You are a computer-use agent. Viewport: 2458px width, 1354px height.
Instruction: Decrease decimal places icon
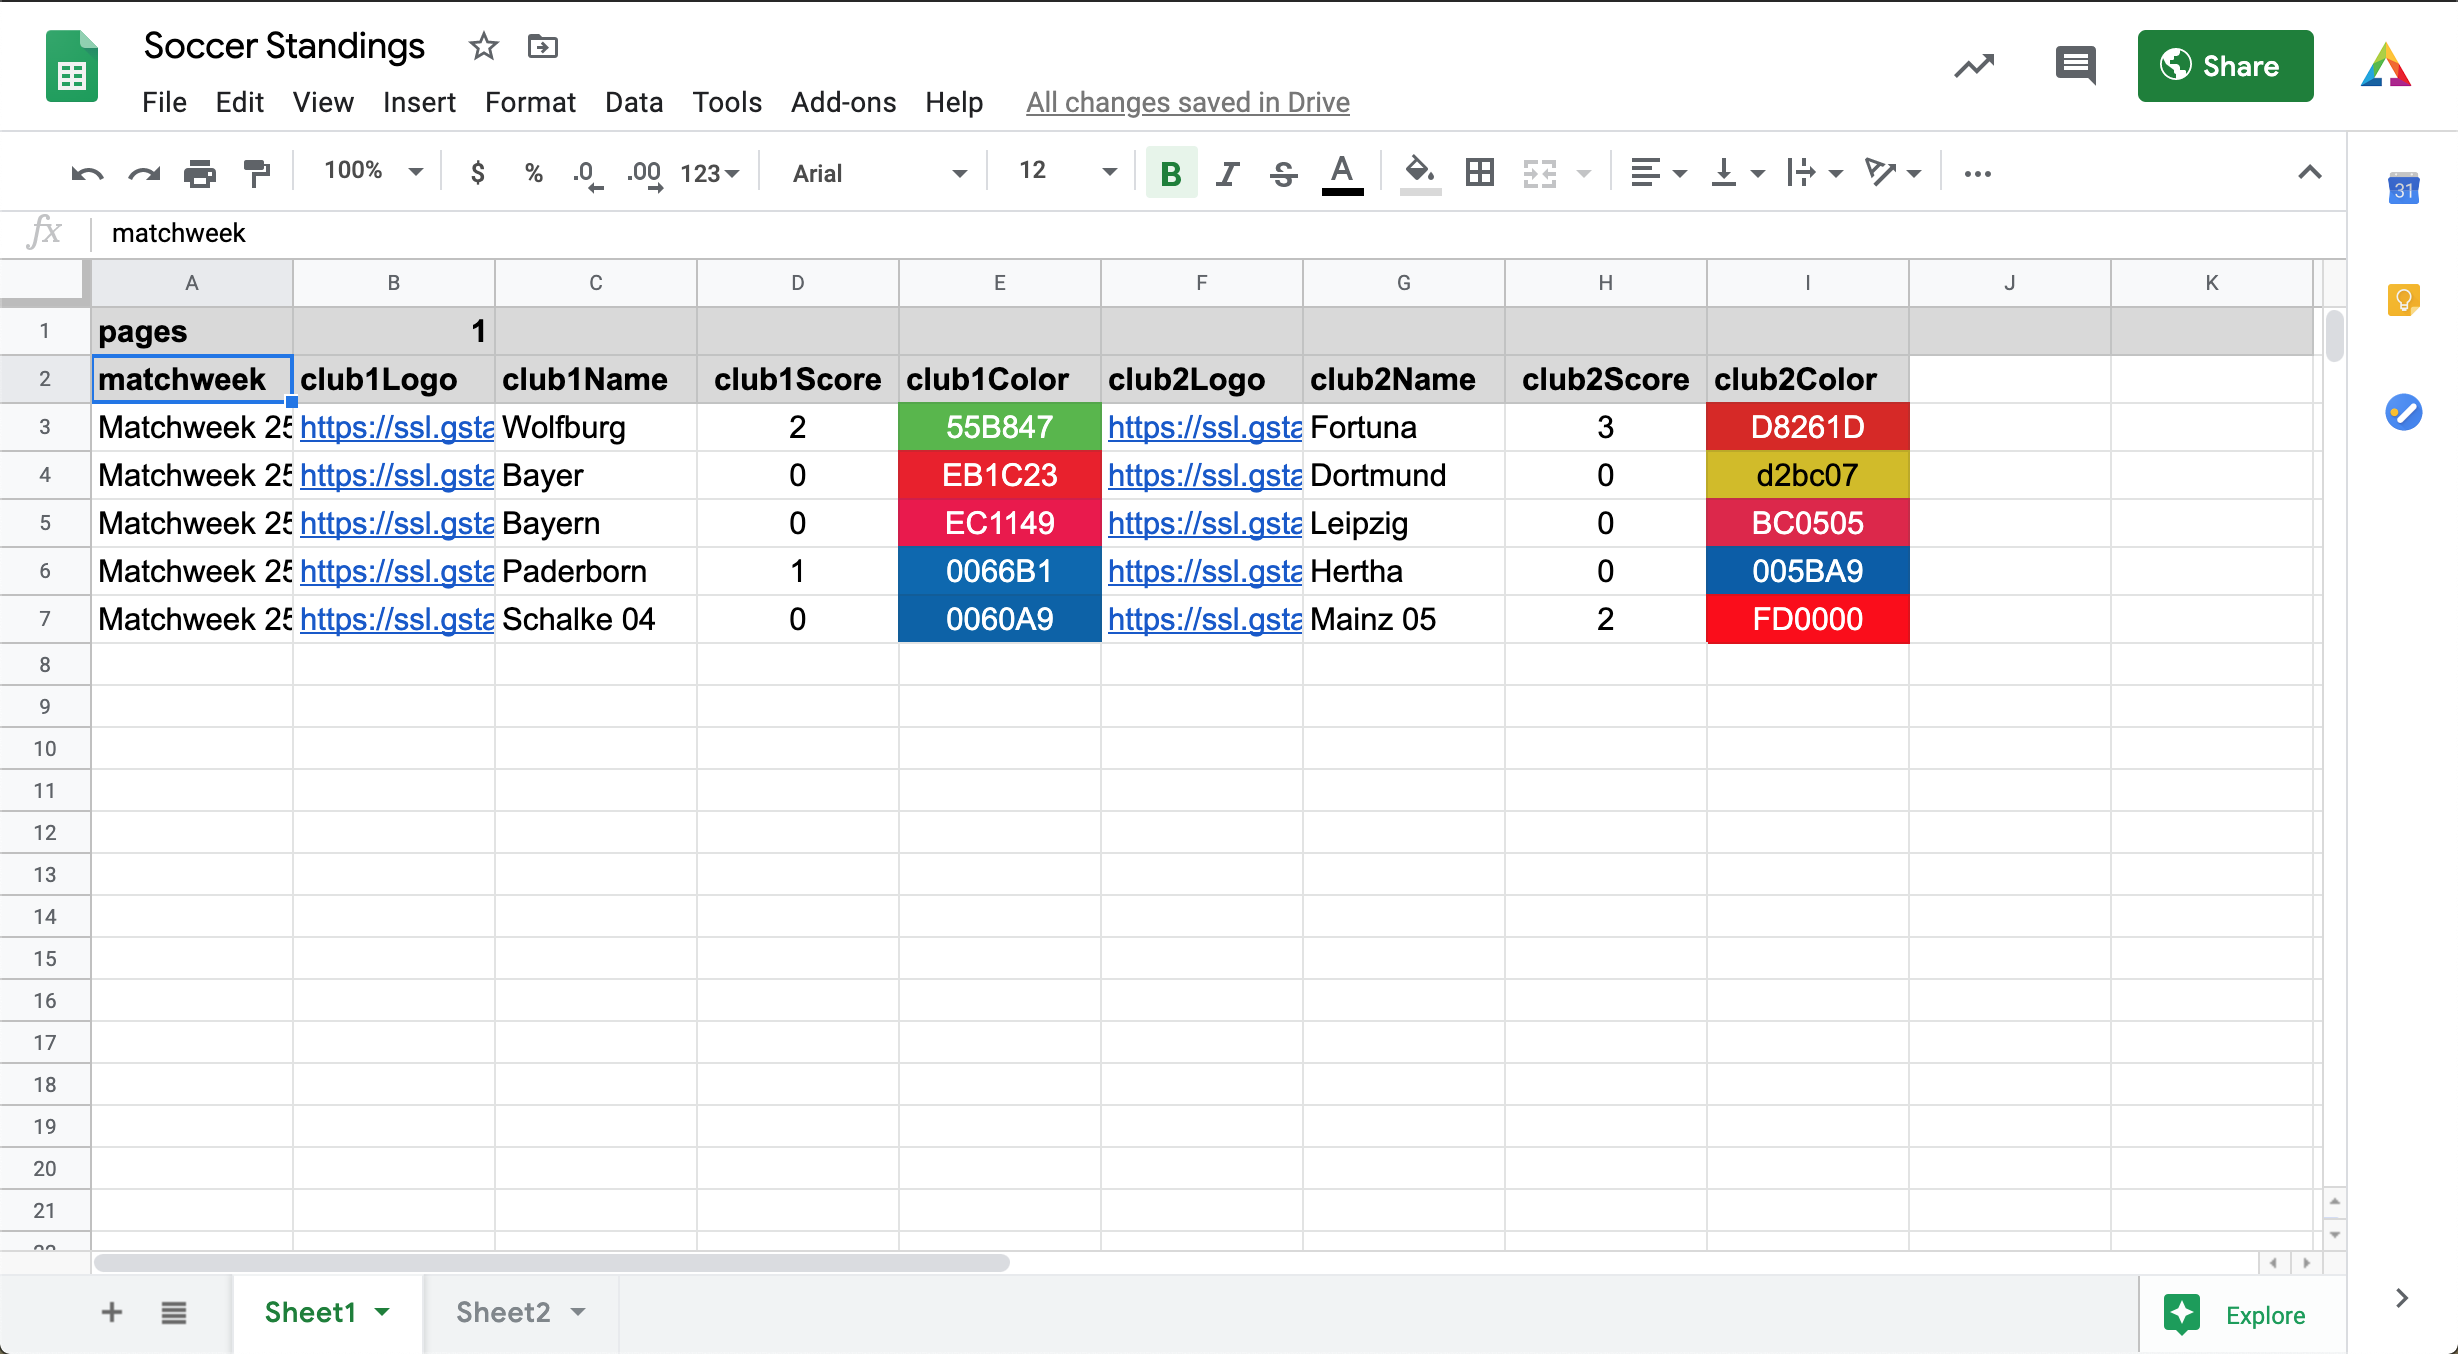pyautogui.click(x=587, y=175)
